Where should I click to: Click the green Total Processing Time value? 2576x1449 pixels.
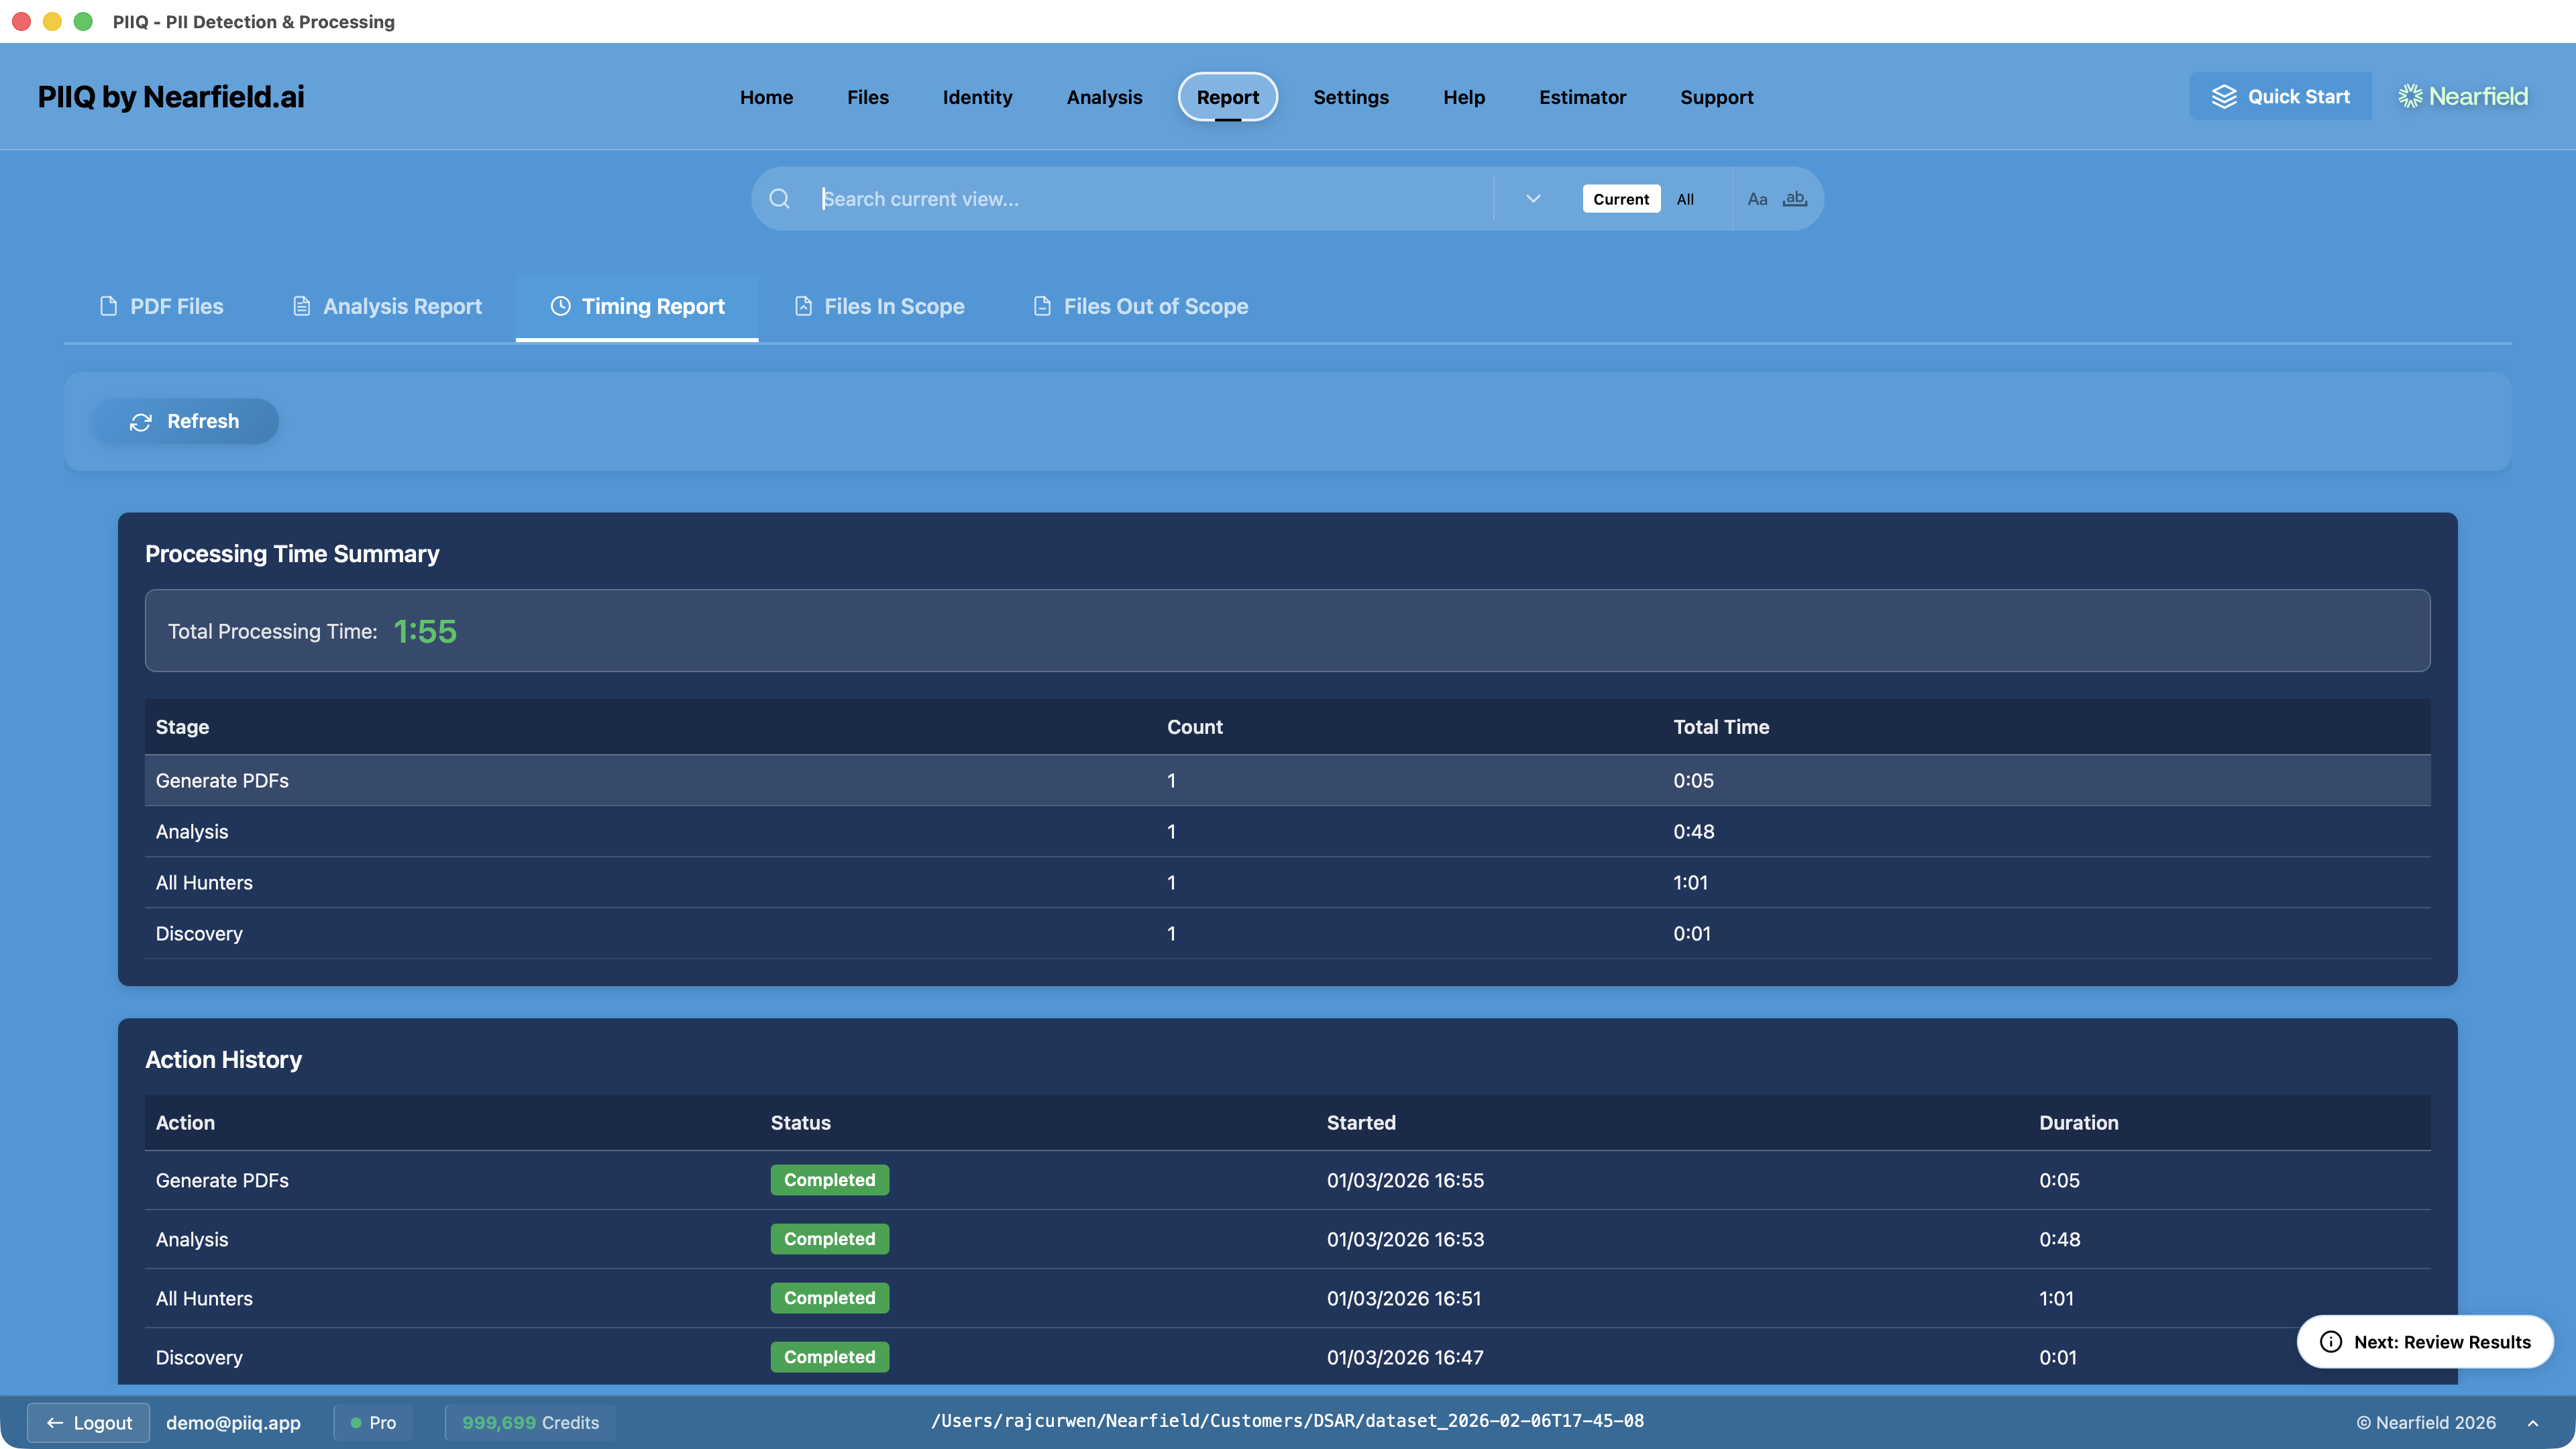[x=425, y=630]
